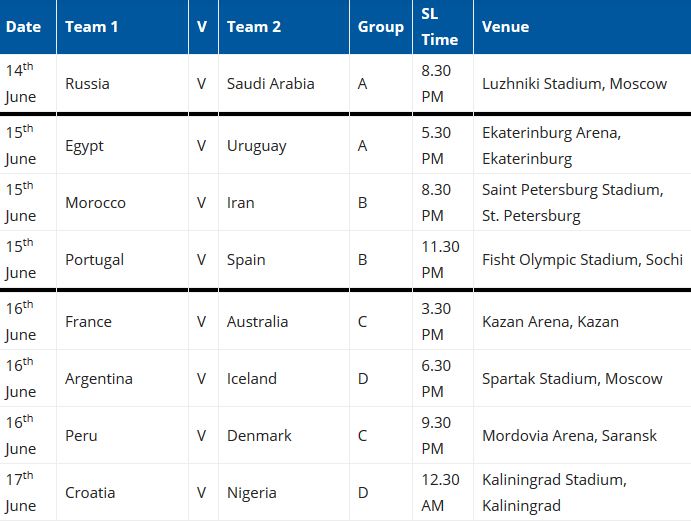Click Mordovia Arena, Saransk venue cell

(x=582, y=435)
